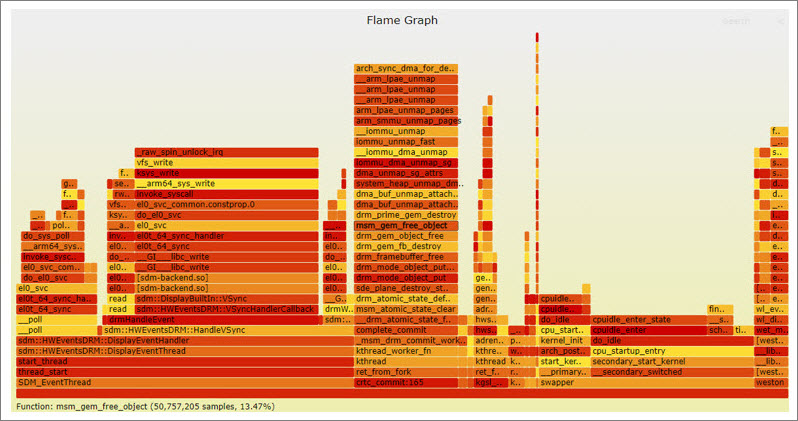This screenshot has height=421, width=798.
Task: Select the kernel_init frame
Action: coord(564,341)
